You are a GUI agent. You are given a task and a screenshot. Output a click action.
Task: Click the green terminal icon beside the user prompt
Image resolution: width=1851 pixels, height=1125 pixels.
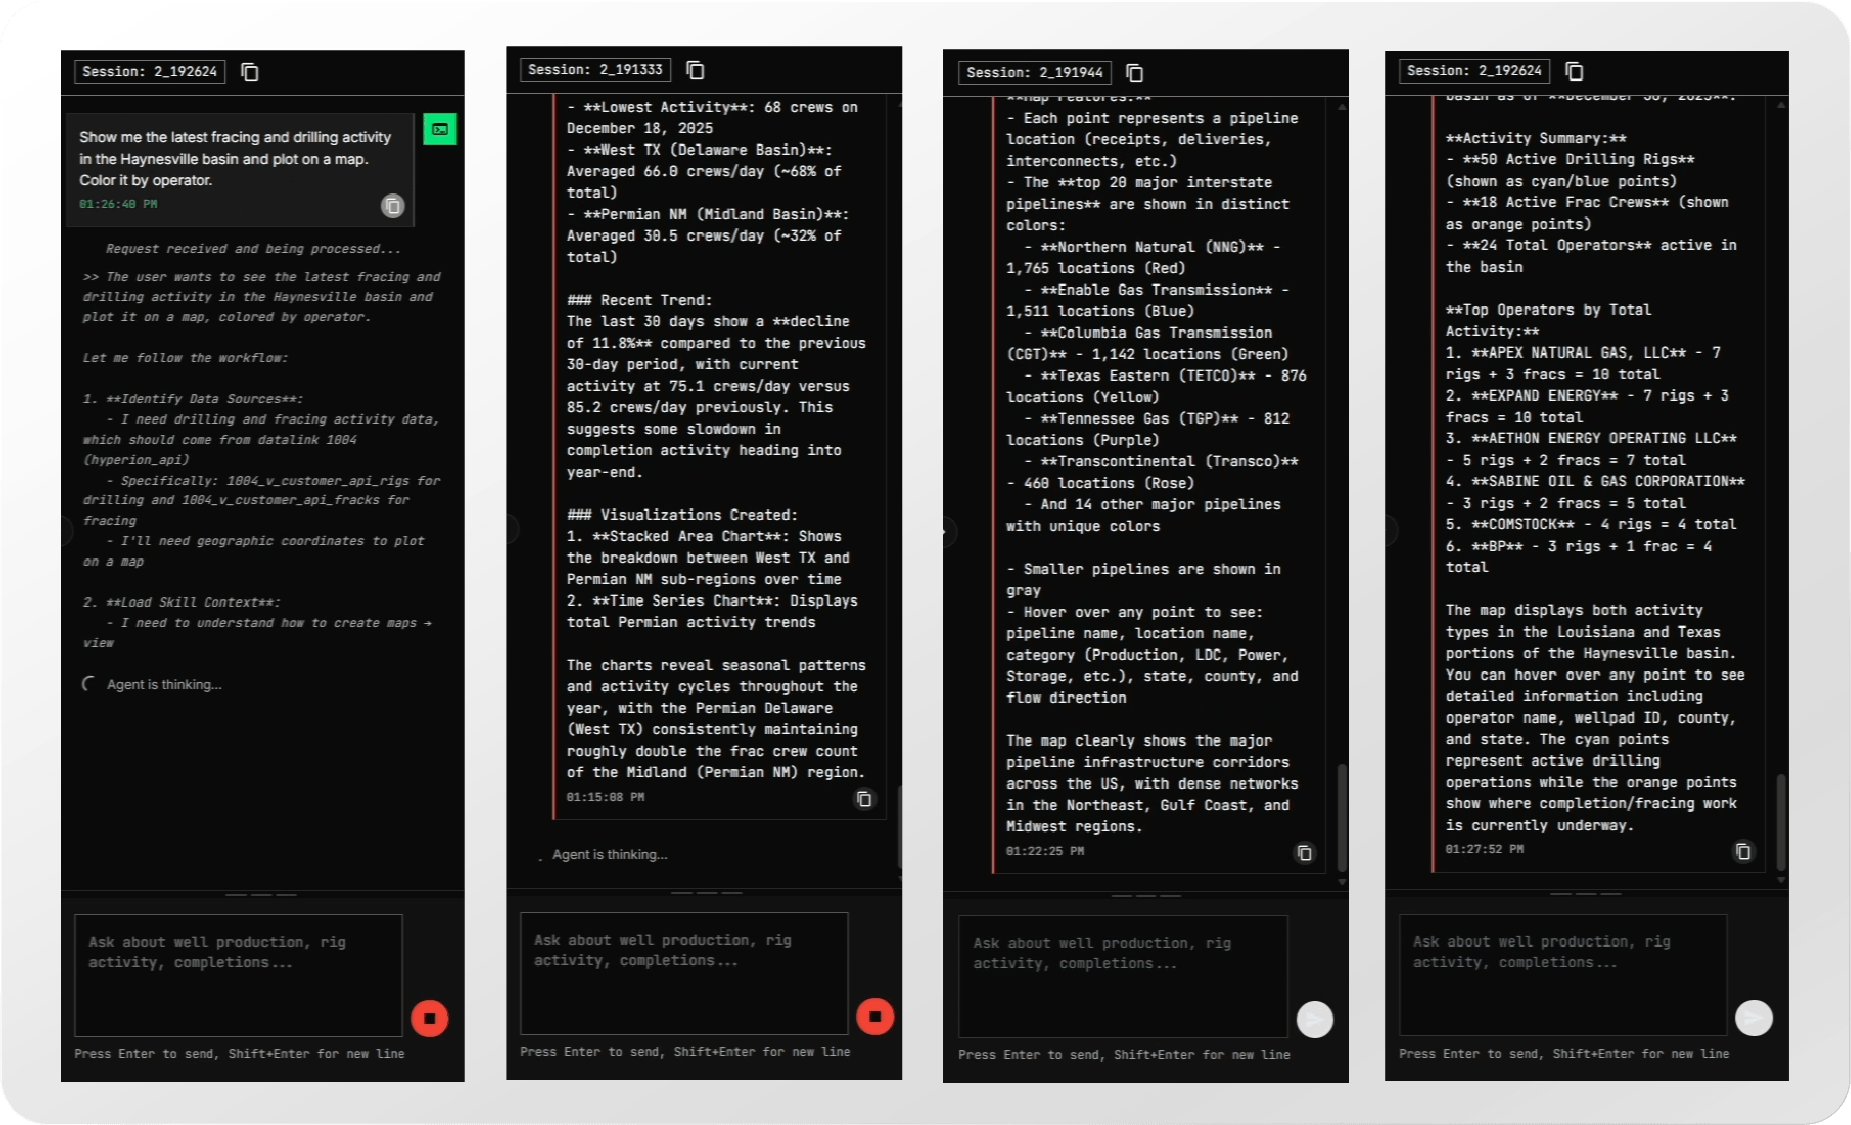[x=439, y=129]
